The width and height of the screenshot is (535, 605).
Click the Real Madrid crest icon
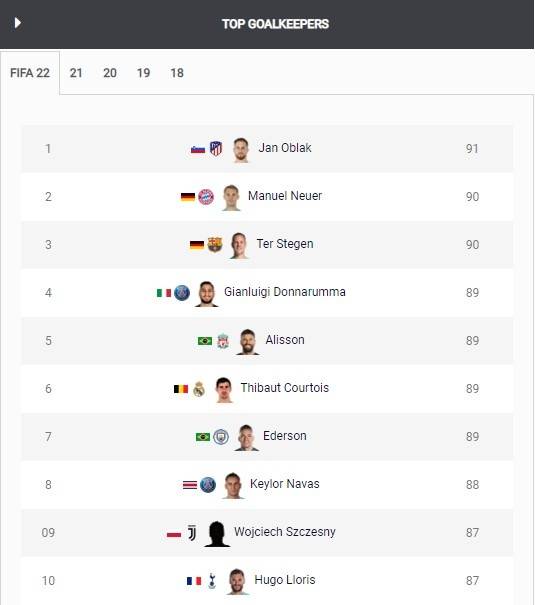199,389
